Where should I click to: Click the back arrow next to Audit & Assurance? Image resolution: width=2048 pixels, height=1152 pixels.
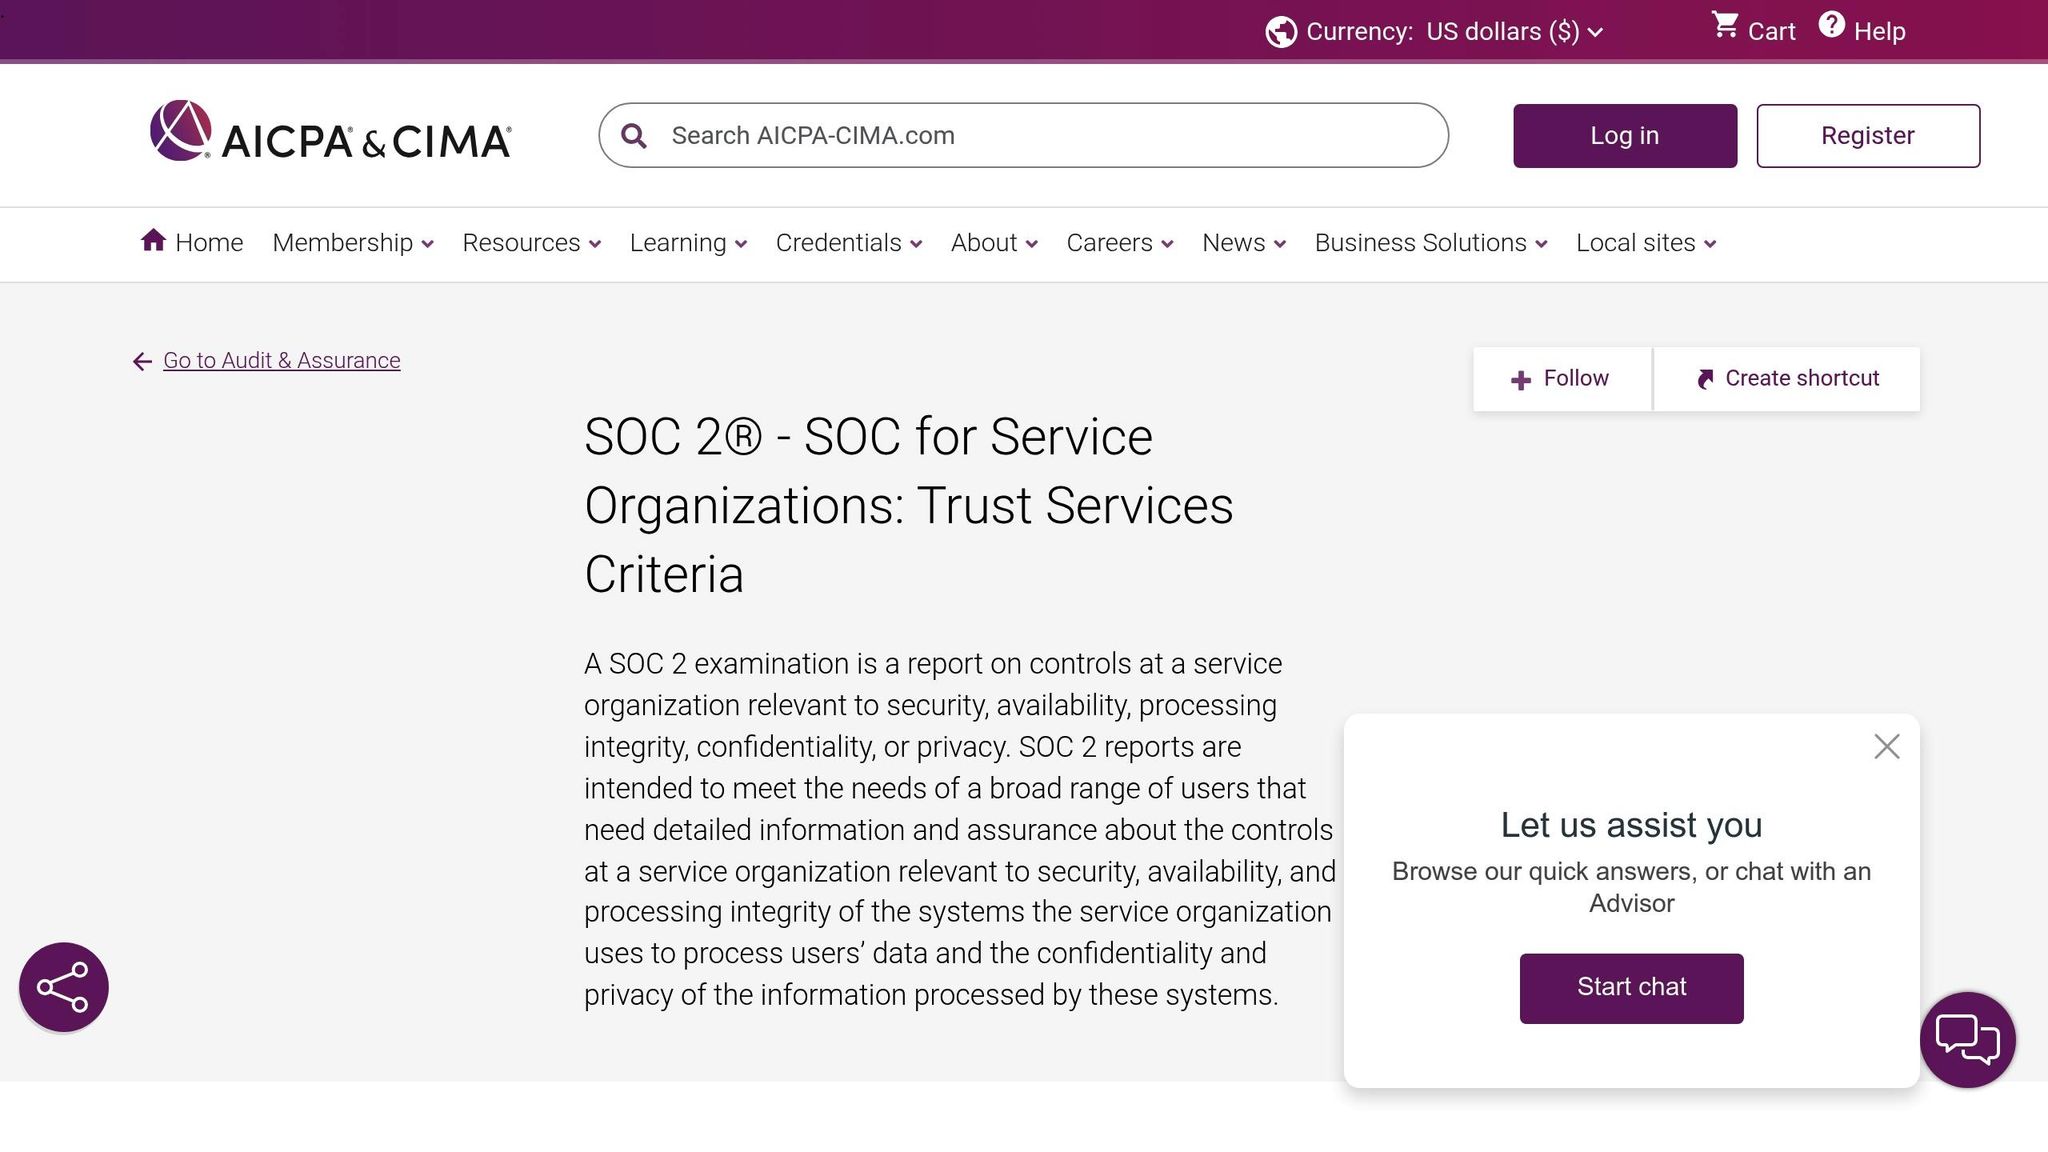(141, 361)
